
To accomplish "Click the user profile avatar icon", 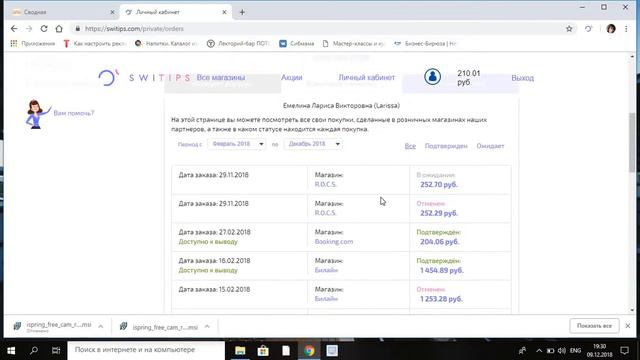I will [x=432, y=77].
